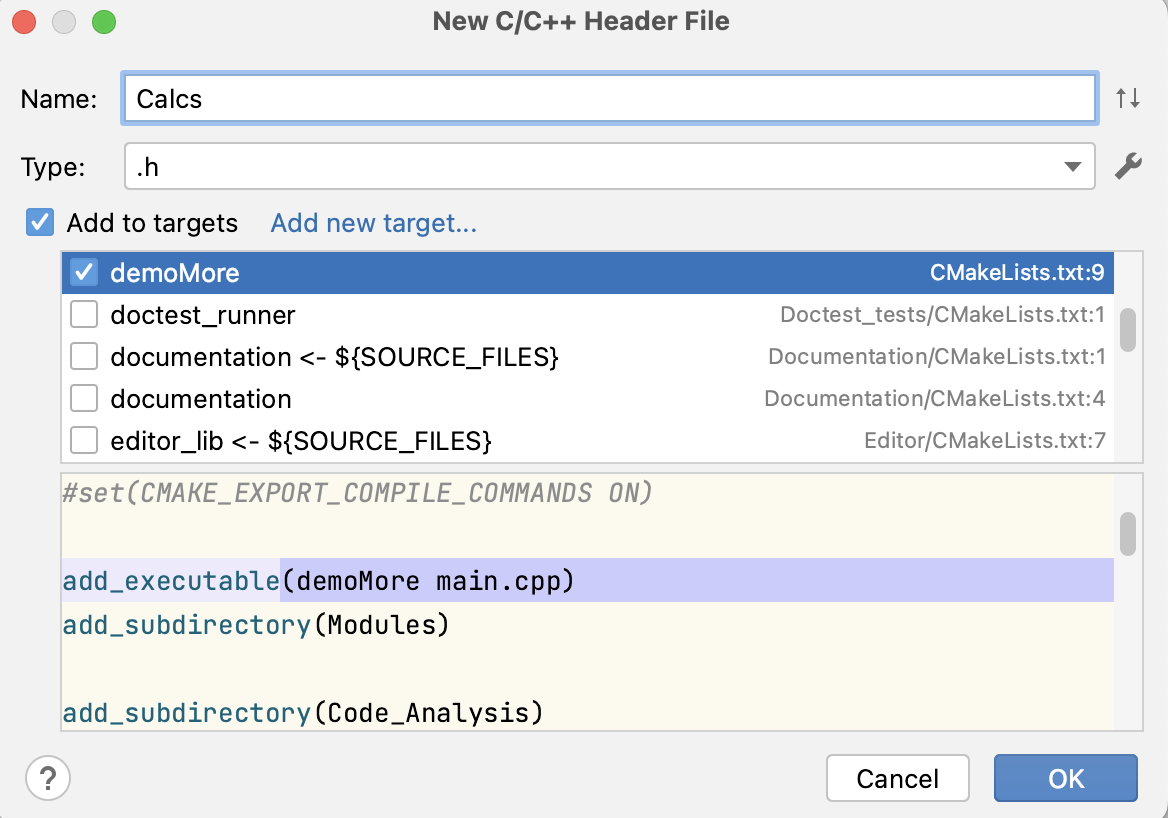Open CMakeLists.txt:9 for demoMore

1020,271
